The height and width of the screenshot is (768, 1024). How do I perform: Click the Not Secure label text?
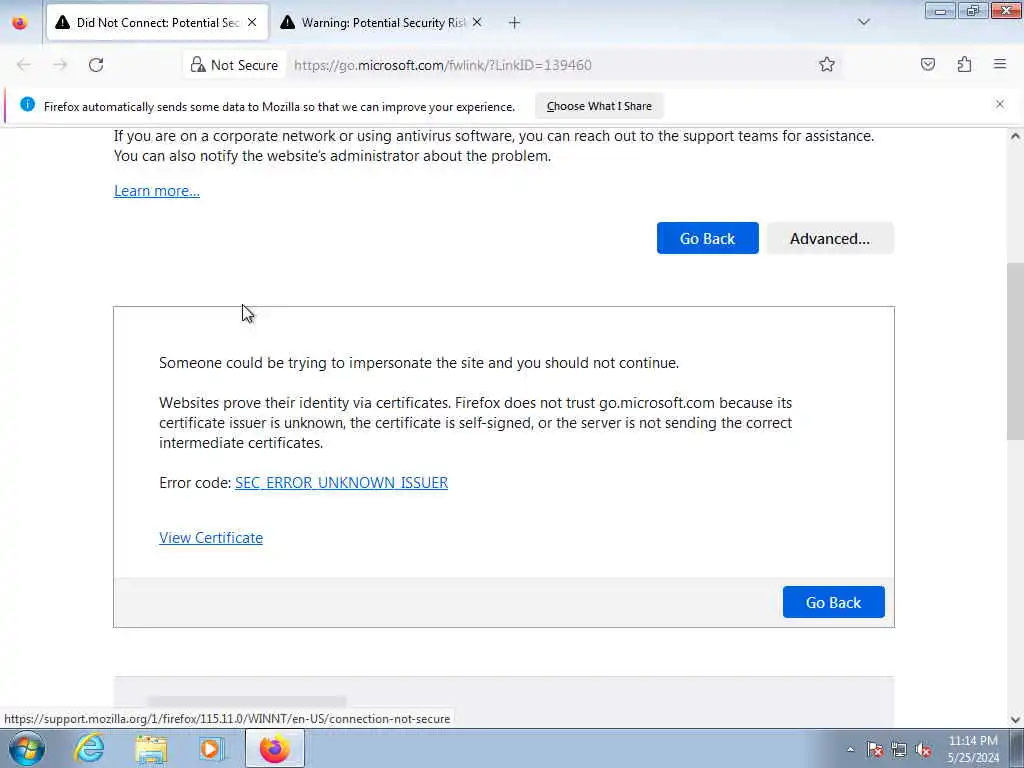click(x=244, y=65)
